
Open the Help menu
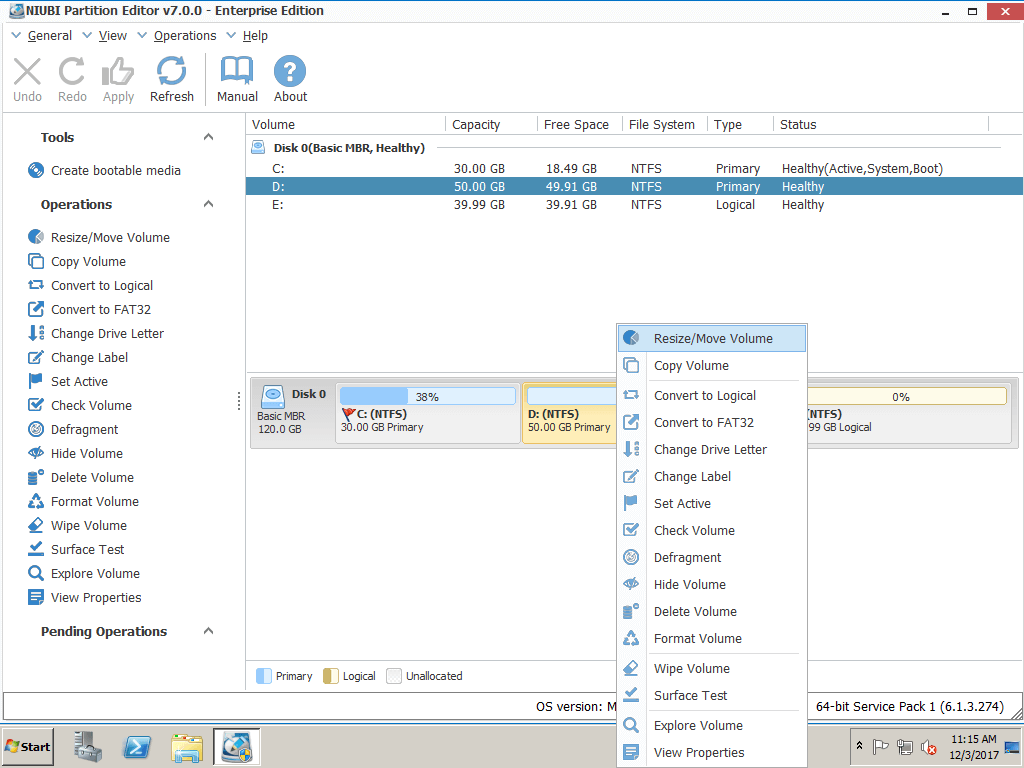[x=255, y=36]
